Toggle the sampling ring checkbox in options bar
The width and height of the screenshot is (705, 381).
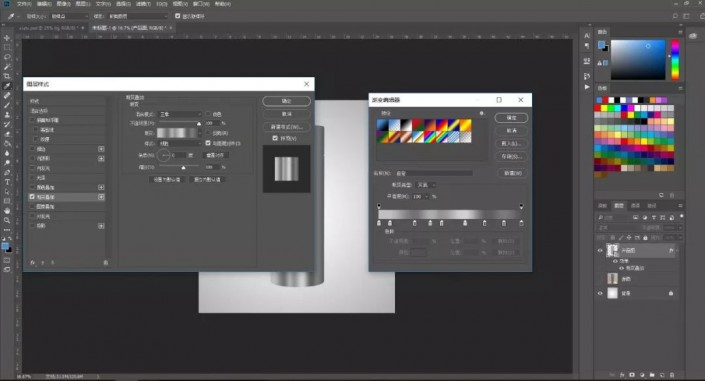coord(178,16)
